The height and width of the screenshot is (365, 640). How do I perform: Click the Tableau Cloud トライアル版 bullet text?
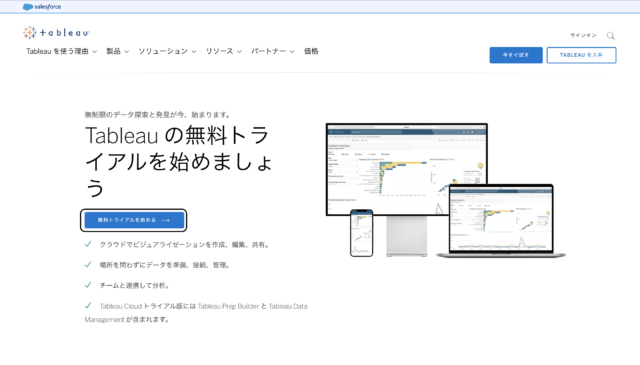click(196, 313)
